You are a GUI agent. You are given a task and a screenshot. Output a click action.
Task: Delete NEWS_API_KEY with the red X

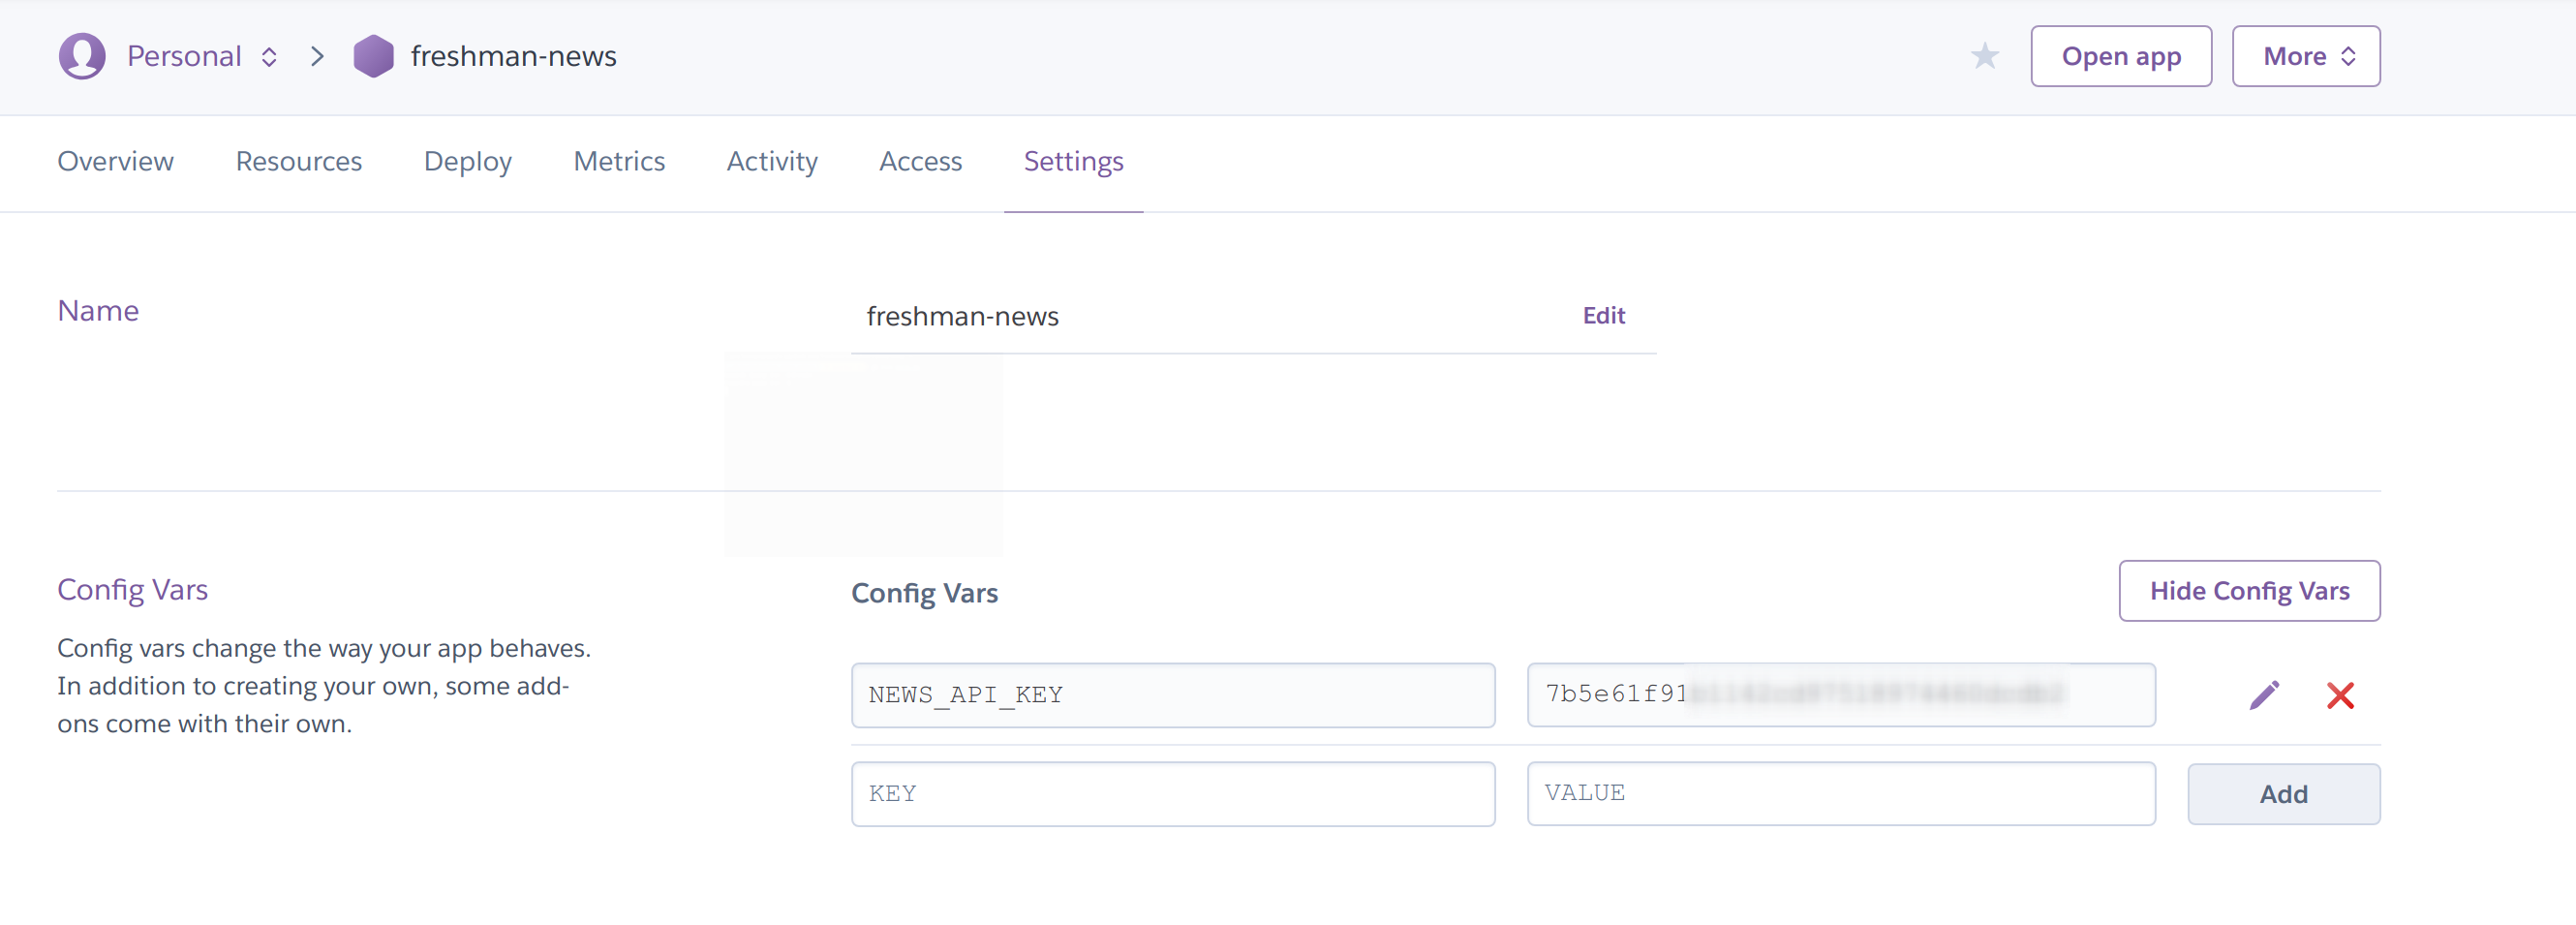pos(2340,695)
